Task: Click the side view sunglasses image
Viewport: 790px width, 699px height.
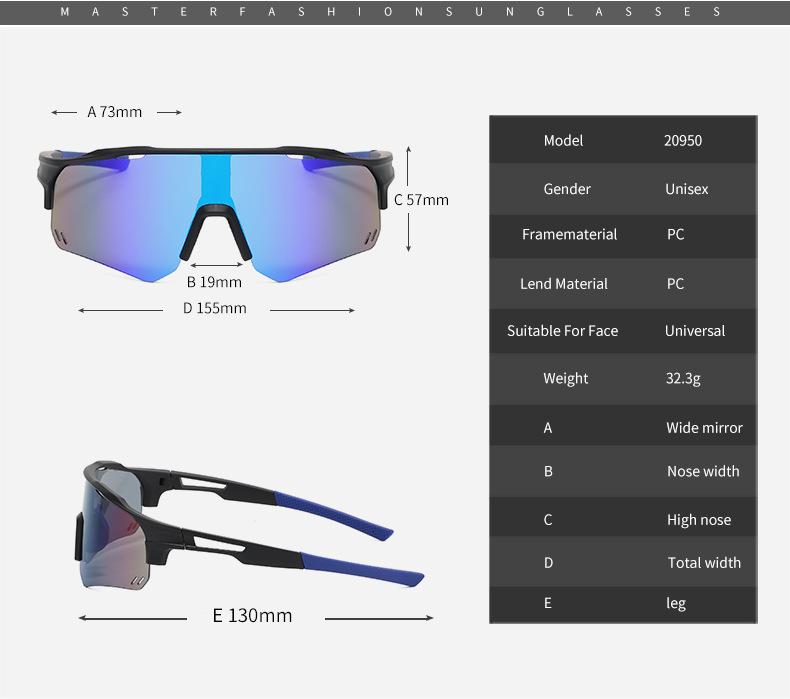Action: pos(250,526)
